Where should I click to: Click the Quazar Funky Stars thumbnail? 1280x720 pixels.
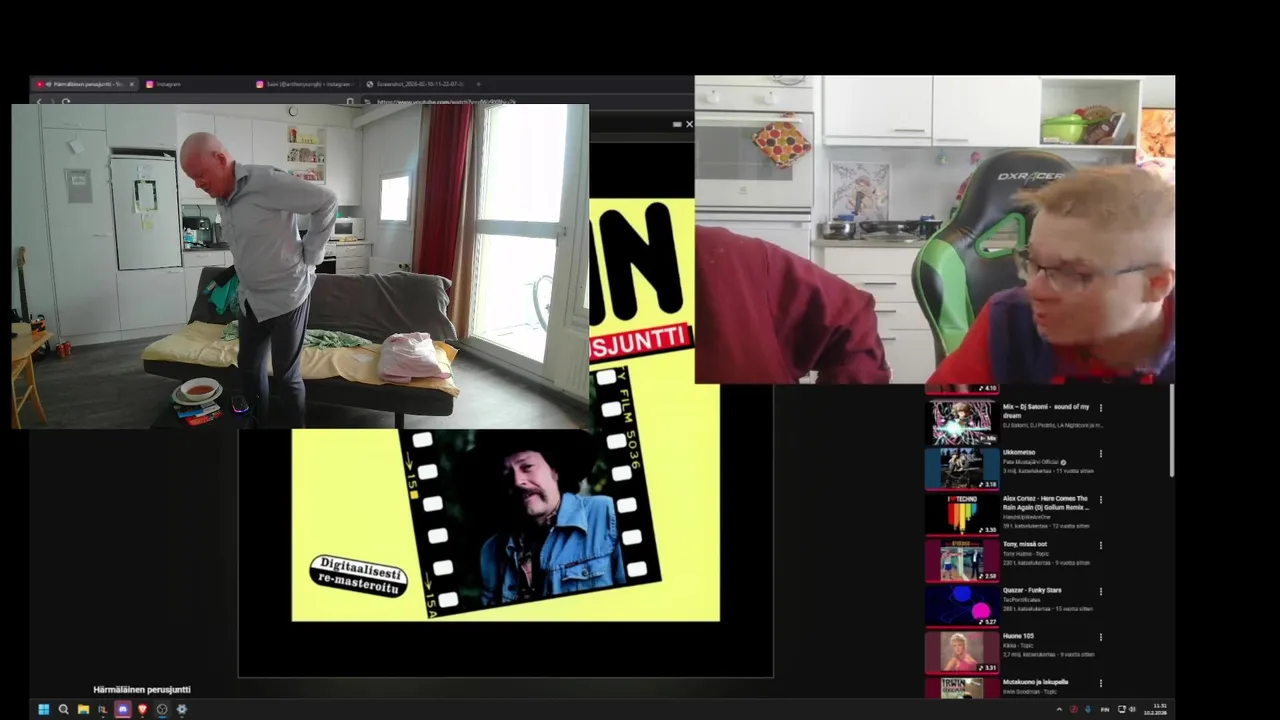[x=961, y=606]
